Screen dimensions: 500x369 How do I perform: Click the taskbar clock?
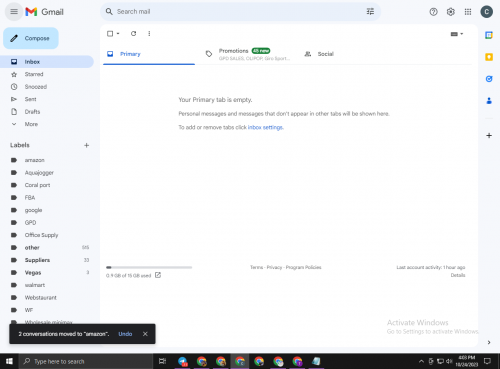click(467, 361)
